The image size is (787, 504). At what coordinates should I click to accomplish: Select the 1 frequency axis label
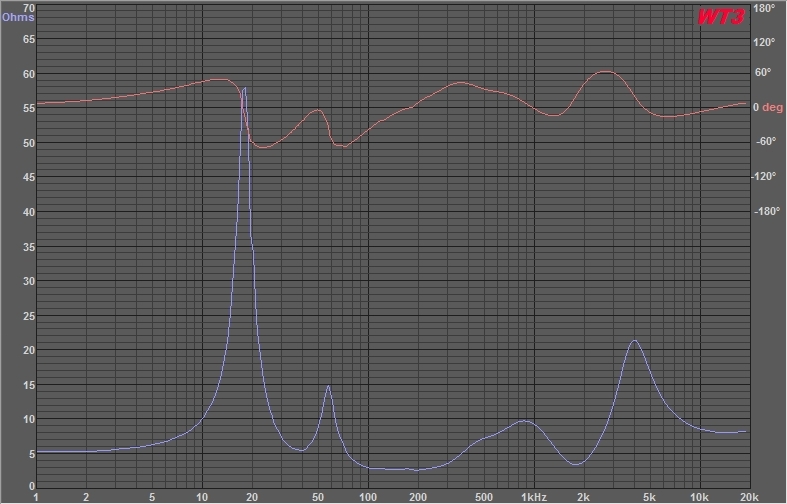pyautogui.click(x=36, y=497)
